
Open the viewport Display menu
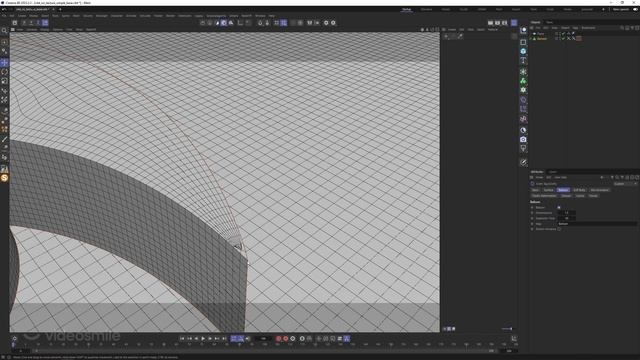coord(44,29)
